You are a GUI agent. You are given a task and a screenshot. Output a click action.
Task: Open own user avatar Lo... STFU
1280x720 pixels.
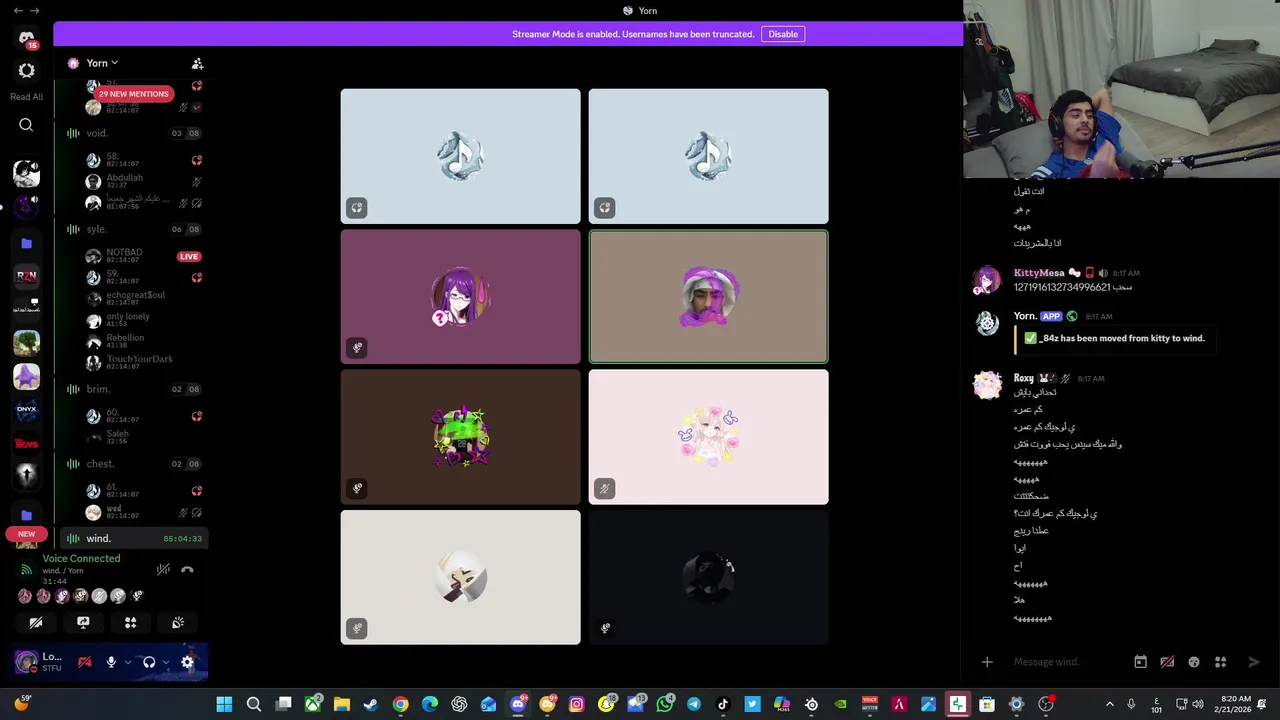pyautogui.click(x=27, y=662)
